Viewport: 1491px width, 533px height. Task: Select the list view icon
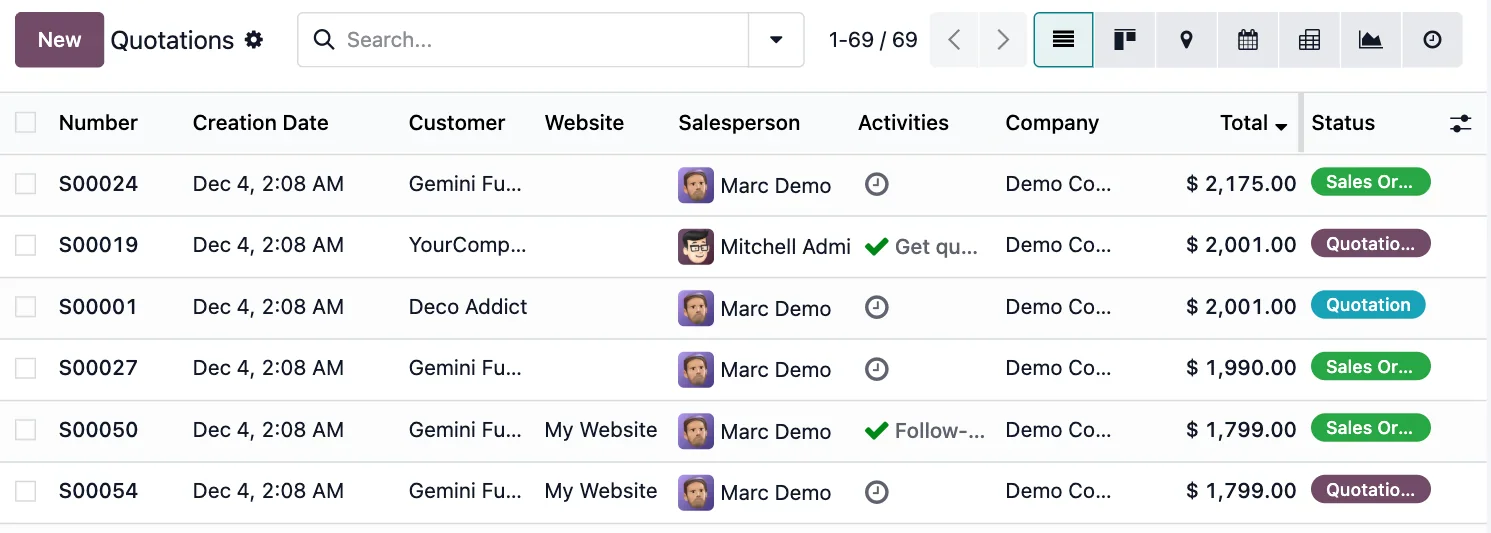click(1063, 40)
